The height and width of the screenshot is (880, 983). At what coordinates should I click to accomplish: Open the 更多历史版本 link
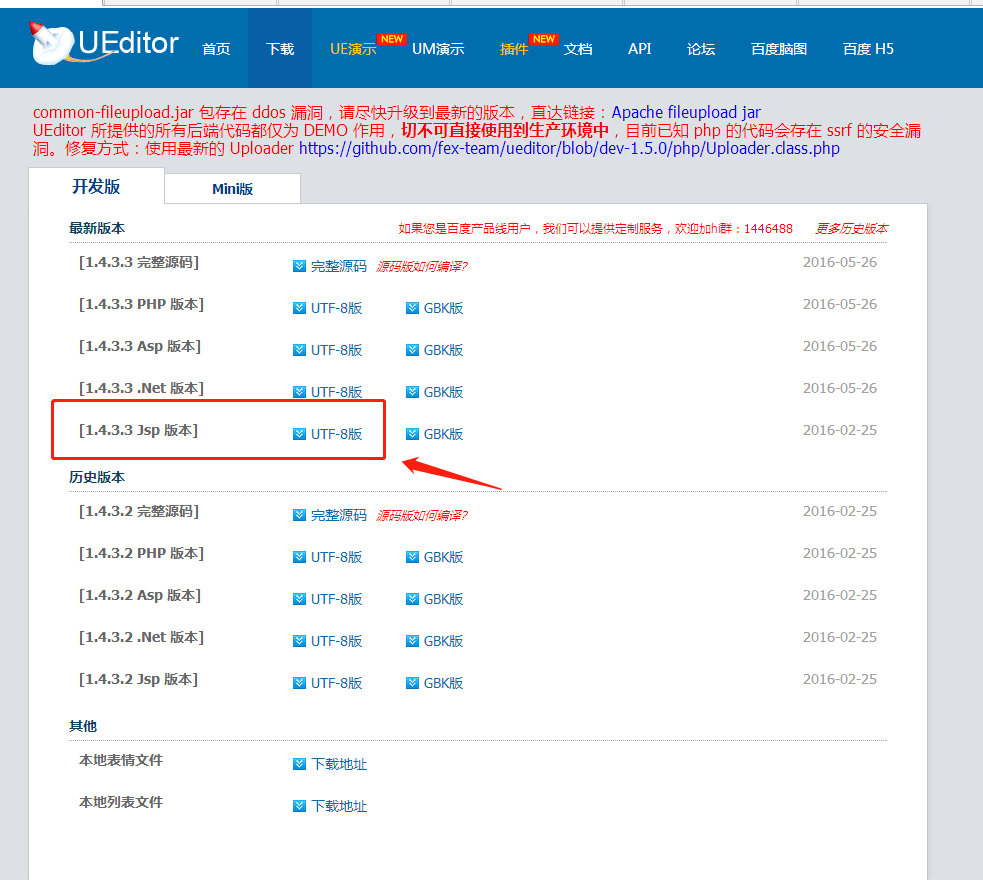click(x=851, y=229)
